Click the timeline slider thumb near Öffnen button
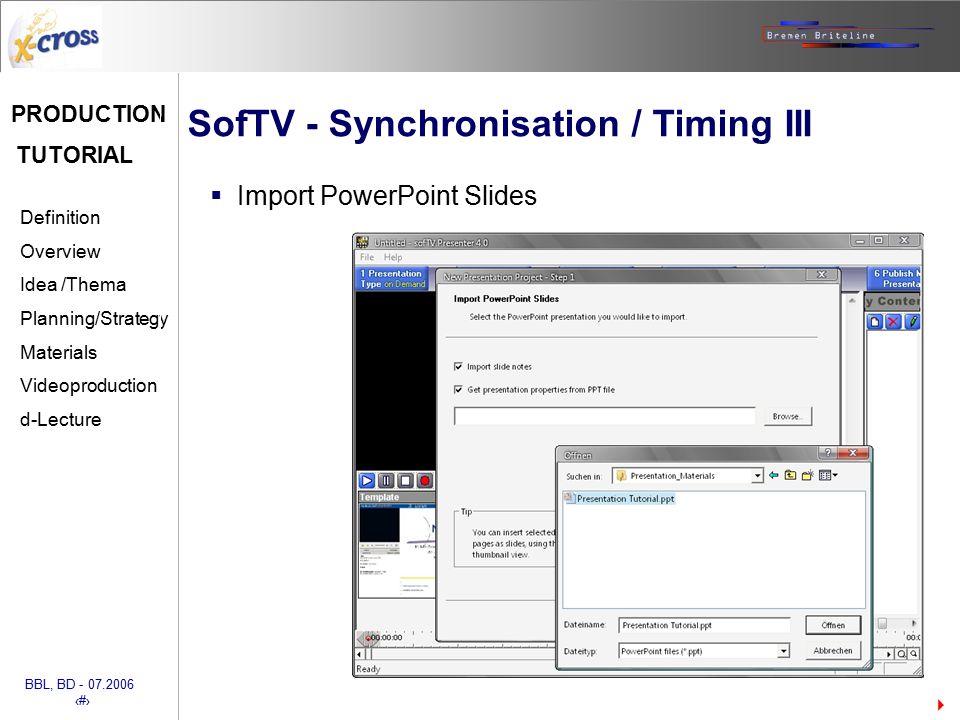 pos(882,623)
